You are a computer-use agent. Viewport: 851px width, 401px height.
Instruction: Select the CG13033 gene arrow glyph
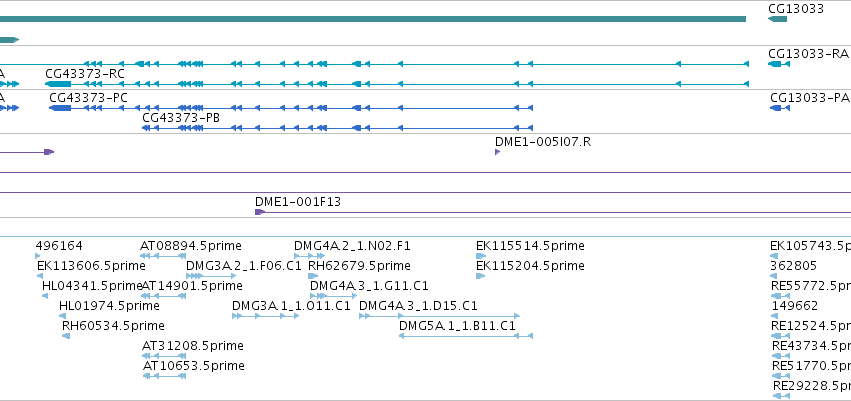(777, 19)
